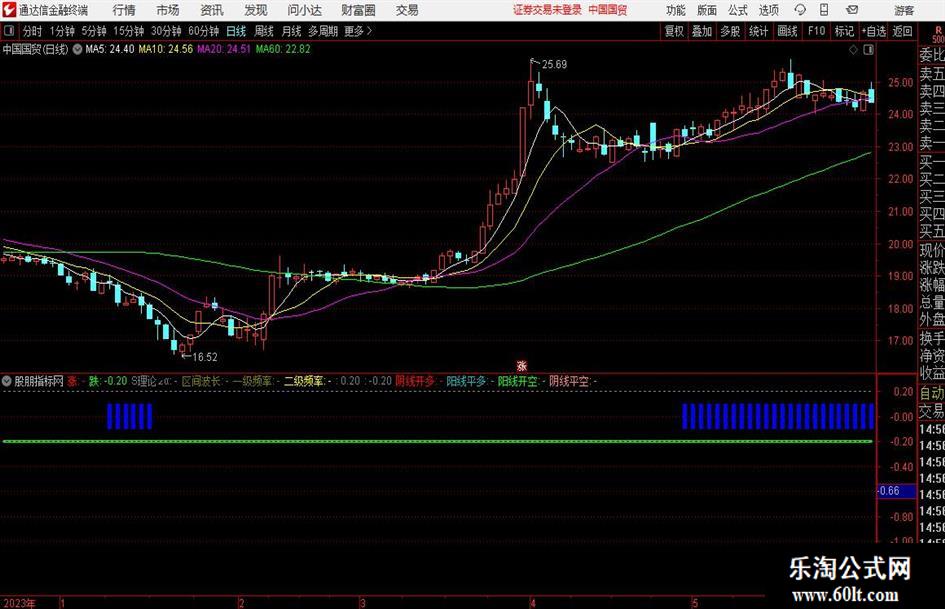Screen dimensions: 945x609
Task: Open the 功能 menu
Action: pyautogui.click(x=676, y=10)
